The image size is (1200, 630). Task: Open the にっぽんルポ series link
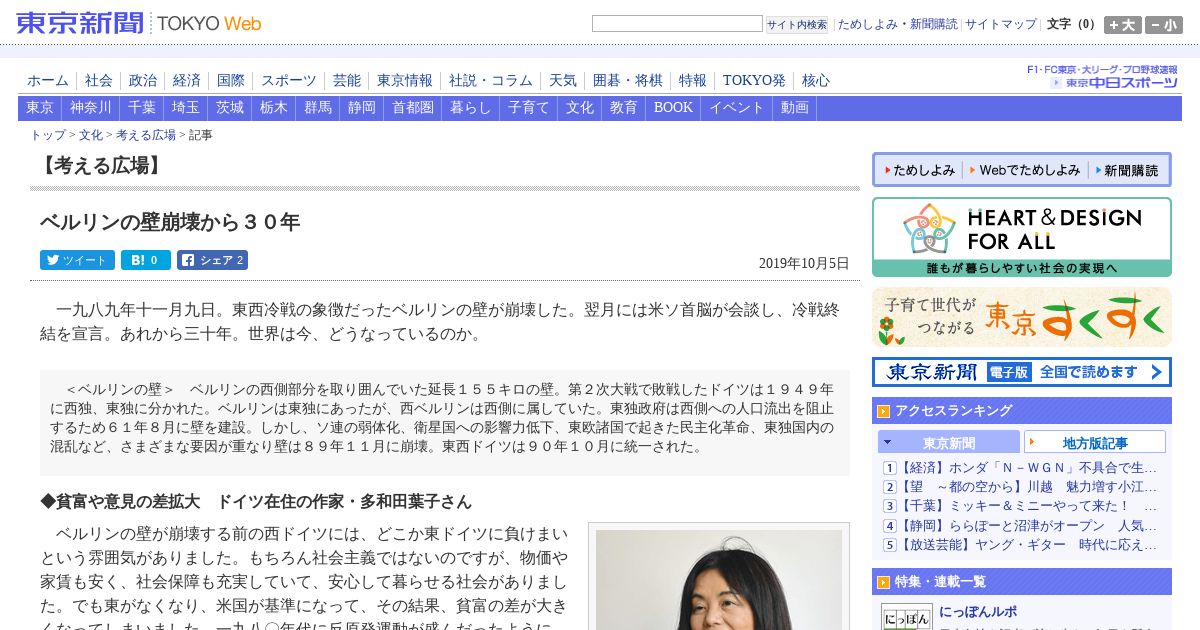[979, 612]
